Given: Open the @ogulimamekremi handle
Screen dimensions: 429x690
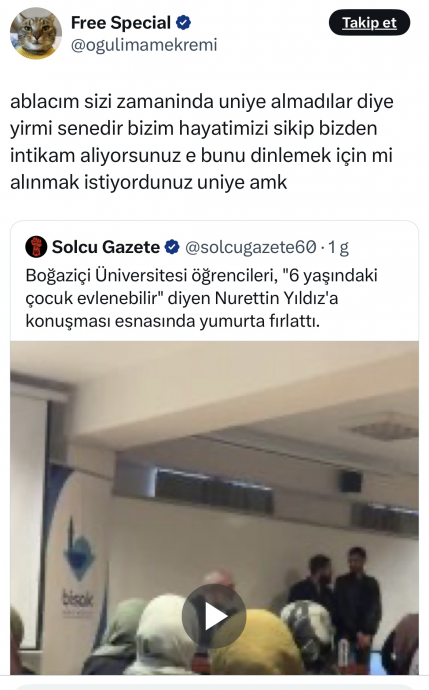Looking at the screenshot, I should 144,45.
